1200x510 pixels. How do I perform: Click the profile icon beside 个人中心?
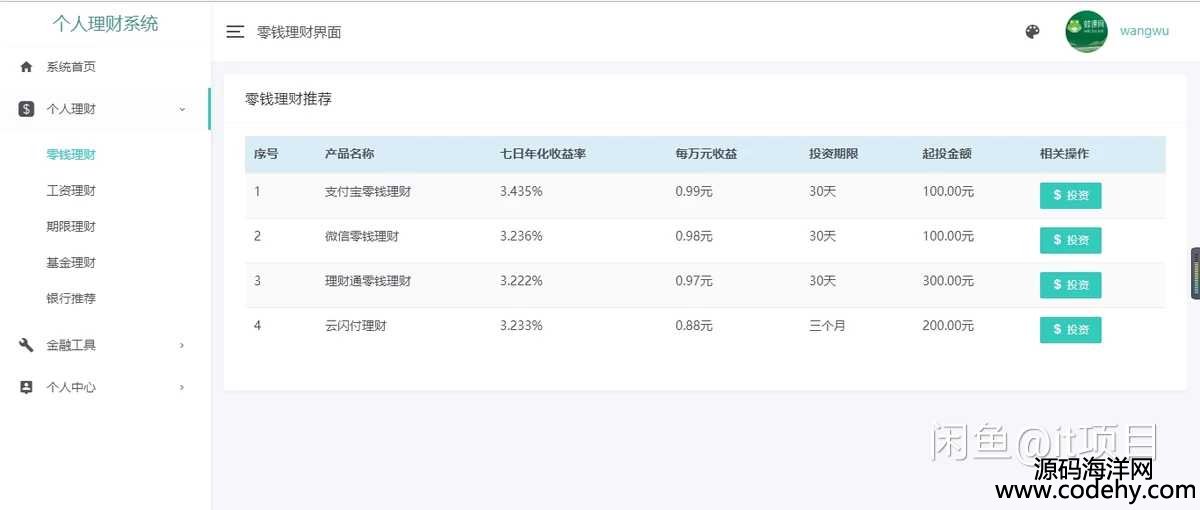click(27, 387)
